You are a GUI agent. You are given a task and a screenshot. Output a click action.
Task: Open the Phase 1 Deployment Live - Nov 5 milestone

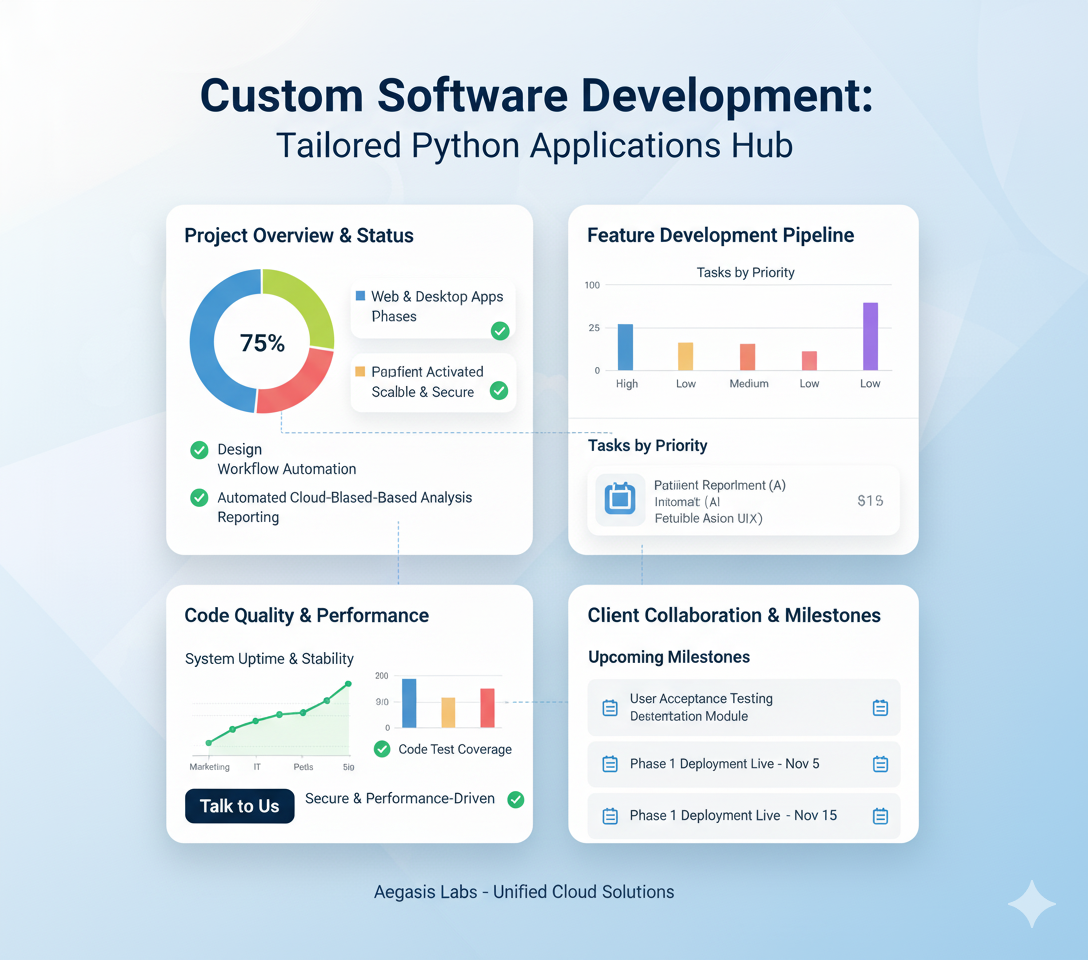click(x=724, y=764)
